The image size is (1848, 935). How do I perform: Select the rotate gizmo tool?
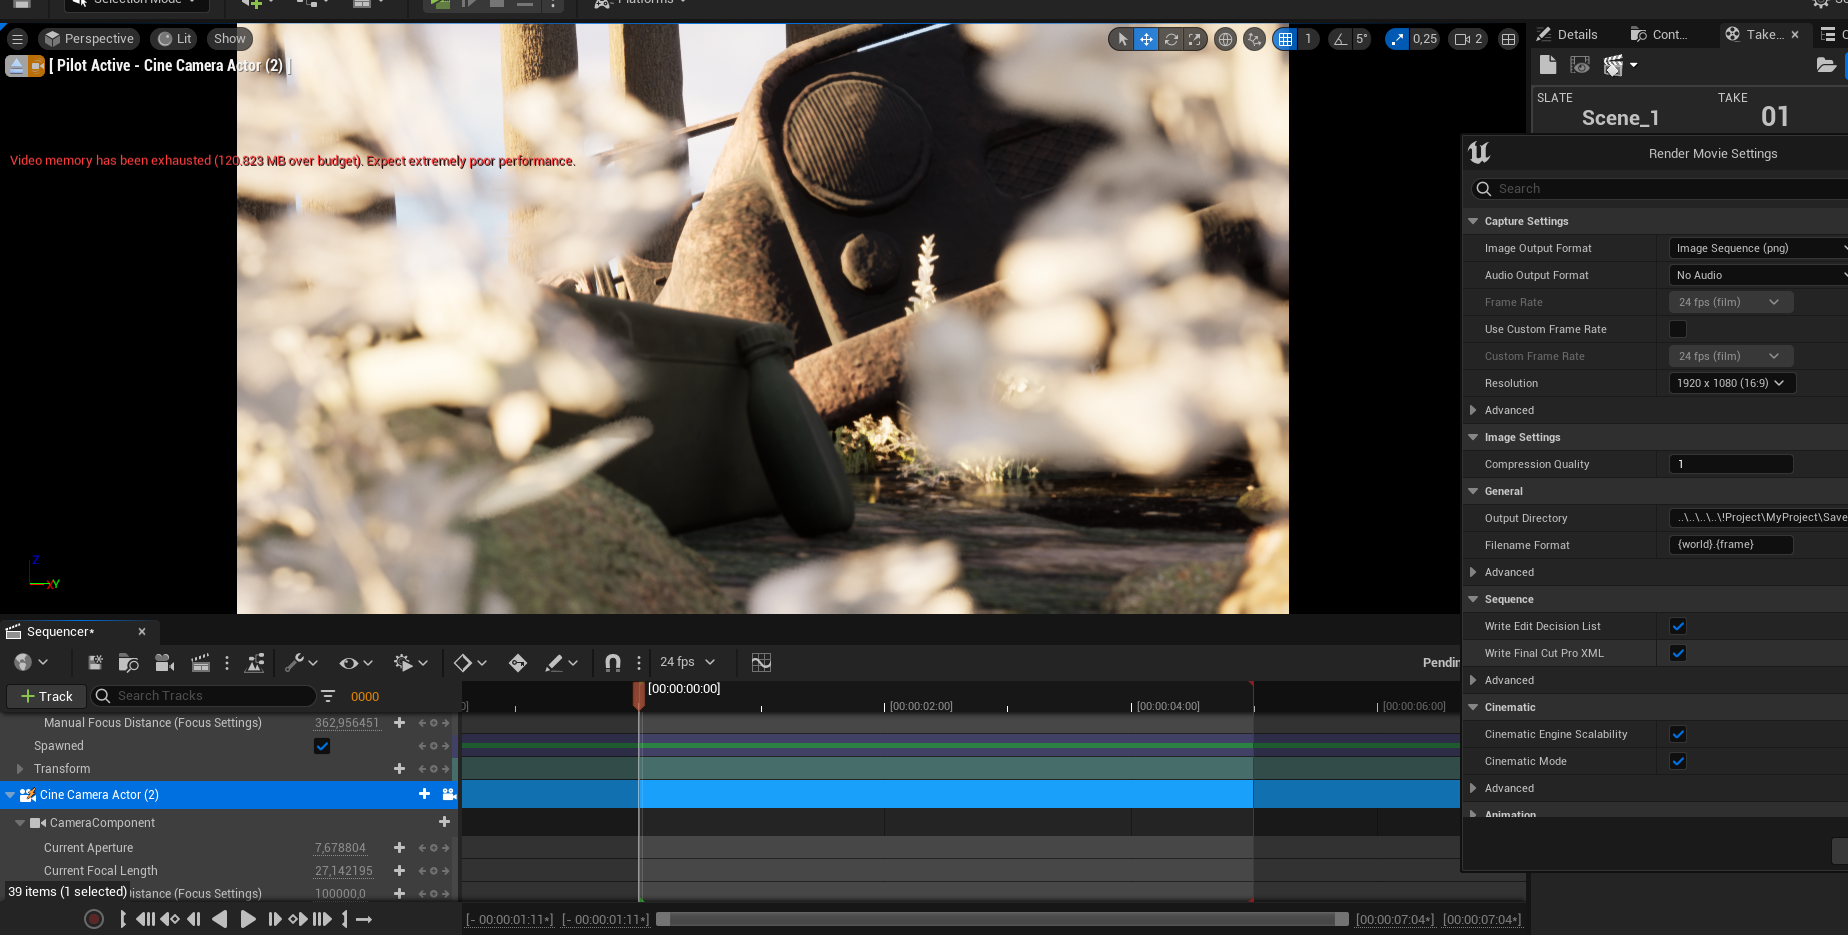[x=1171, y=39]
